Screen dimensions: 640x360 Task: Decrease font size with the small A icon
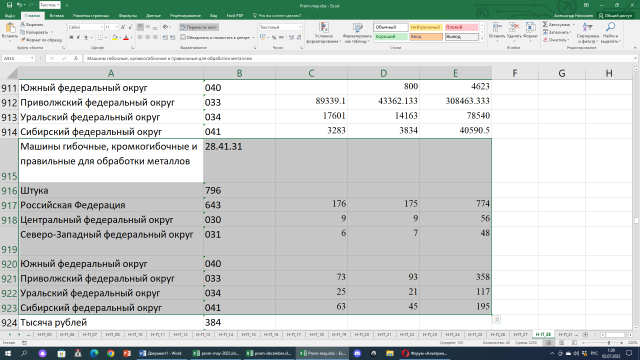tap(130, 27)
